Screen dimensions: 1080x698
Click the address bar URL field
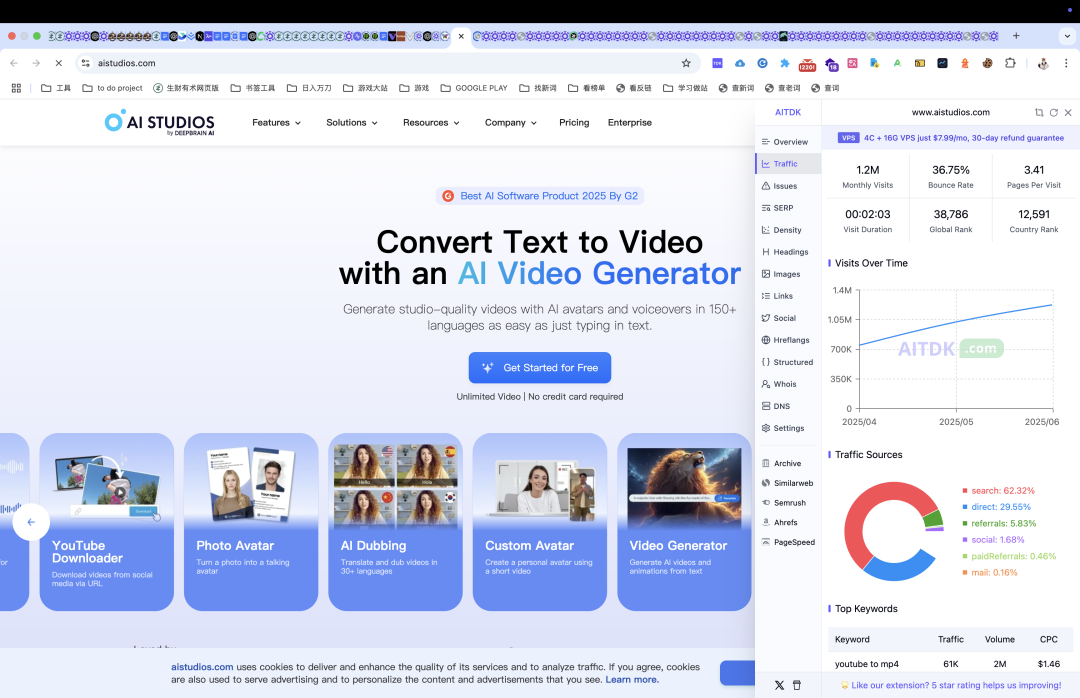pyautogui.click(x=386, y=63)
